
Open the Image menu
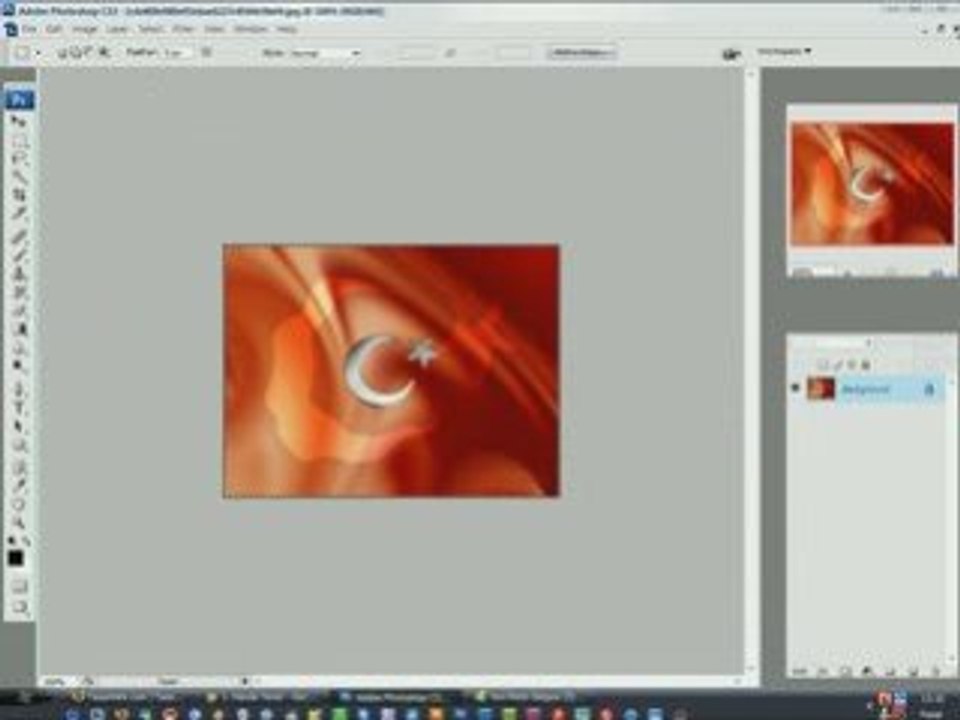(84, 29)
